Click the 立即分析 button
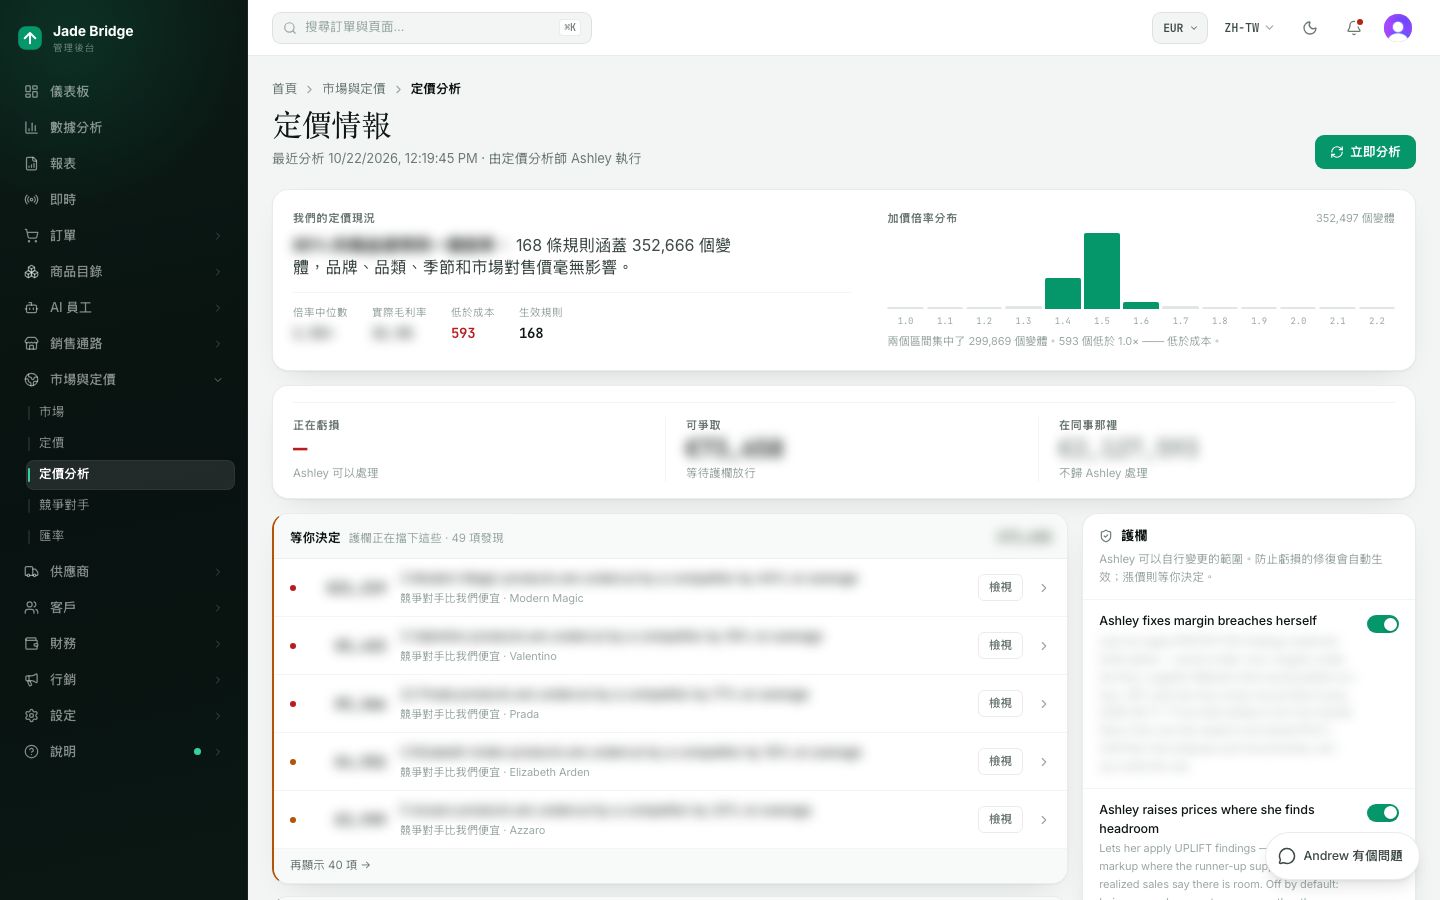The image size is (1440, 900). click(1365, 152)
